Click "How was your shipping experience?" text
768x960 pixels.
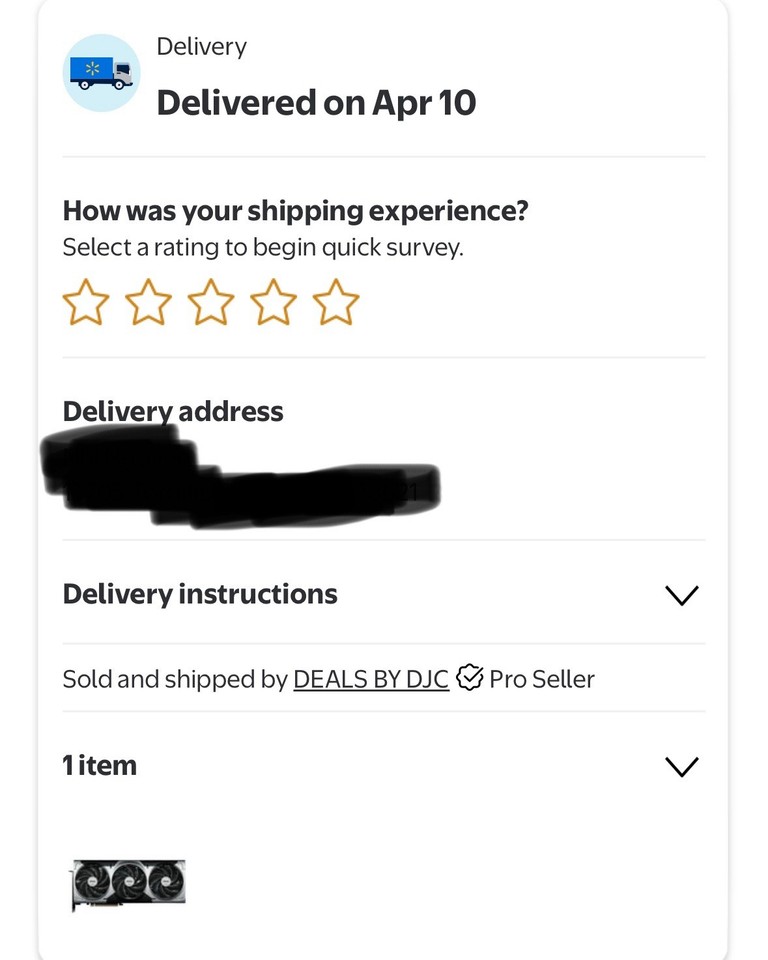295,211
